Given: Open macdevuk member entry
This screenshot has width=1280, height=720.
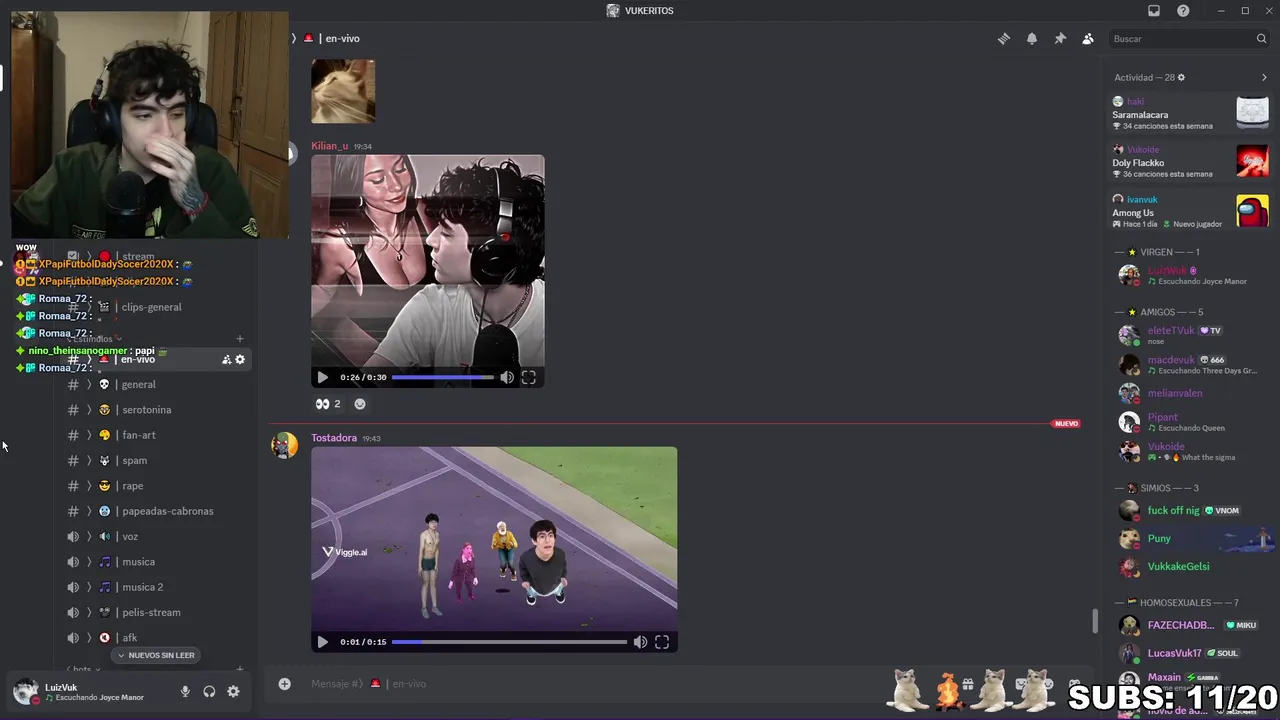Looking at the screenshot, I should 1192,365.
